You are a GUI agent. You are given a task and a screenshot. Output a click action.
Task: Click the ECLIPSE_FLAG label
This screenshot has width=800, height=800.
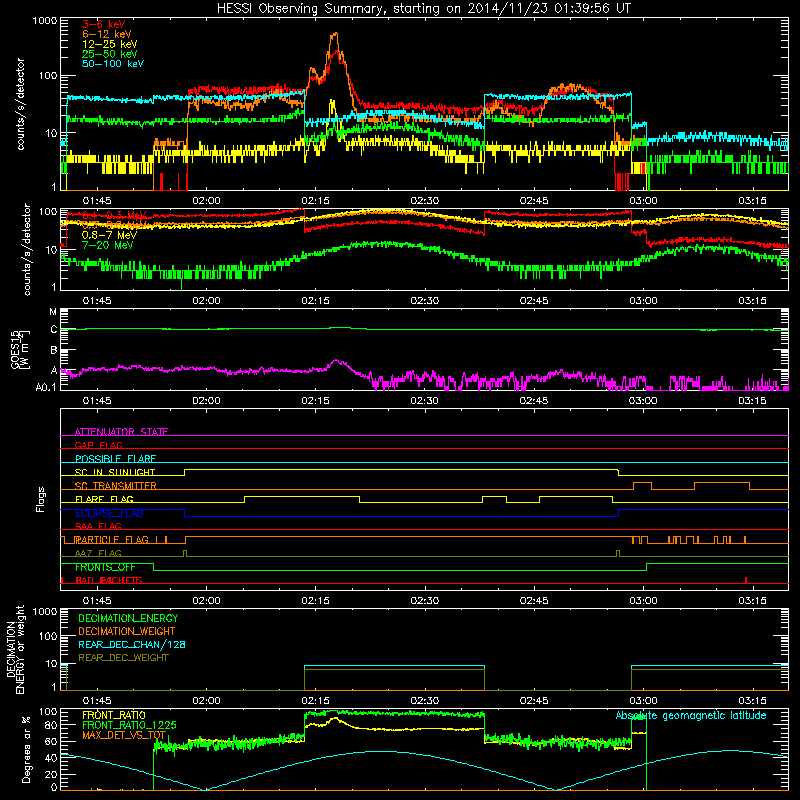pos(109,513)
